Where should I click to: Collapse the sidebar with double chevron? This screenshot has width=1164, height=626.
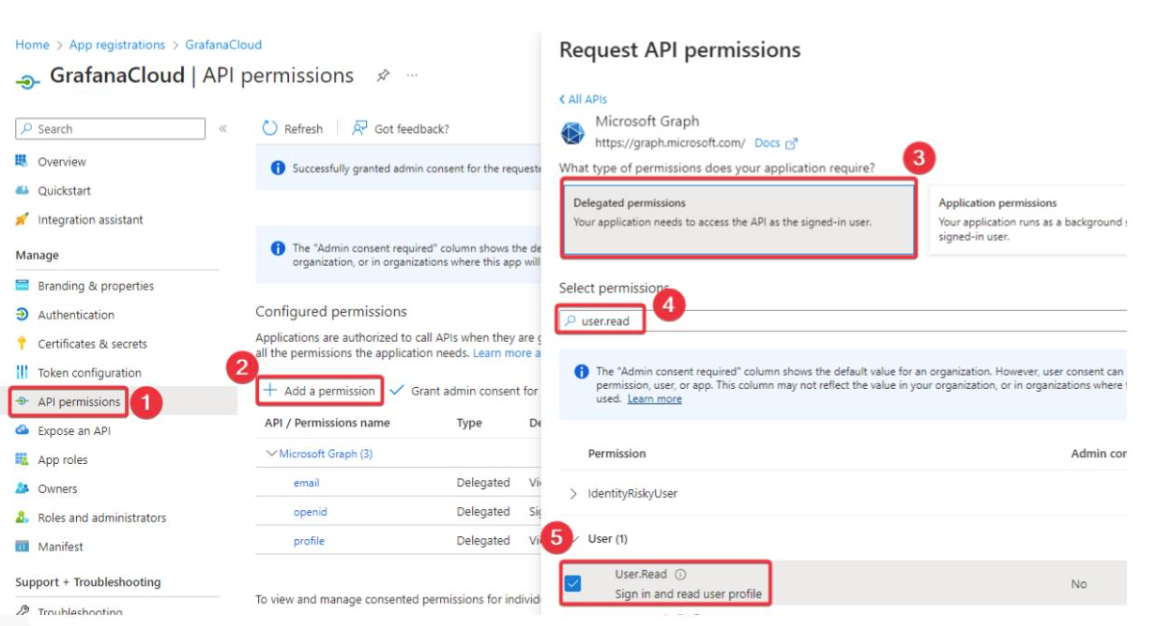point(223,128)
